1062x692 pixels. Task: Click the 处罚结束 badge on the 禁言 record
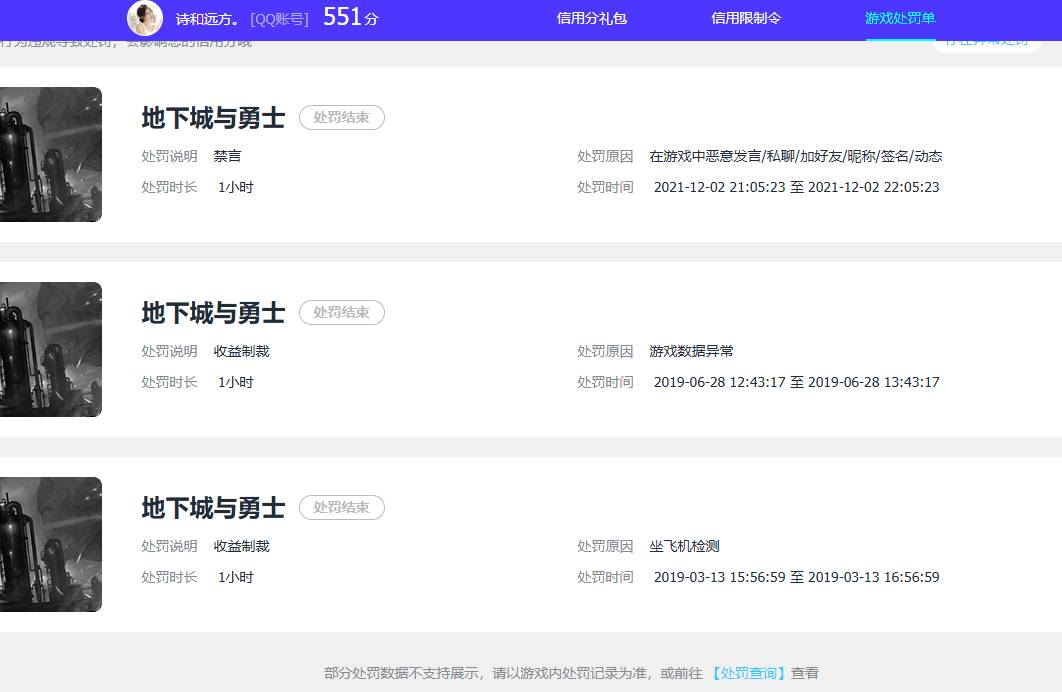tap(341, 118)
